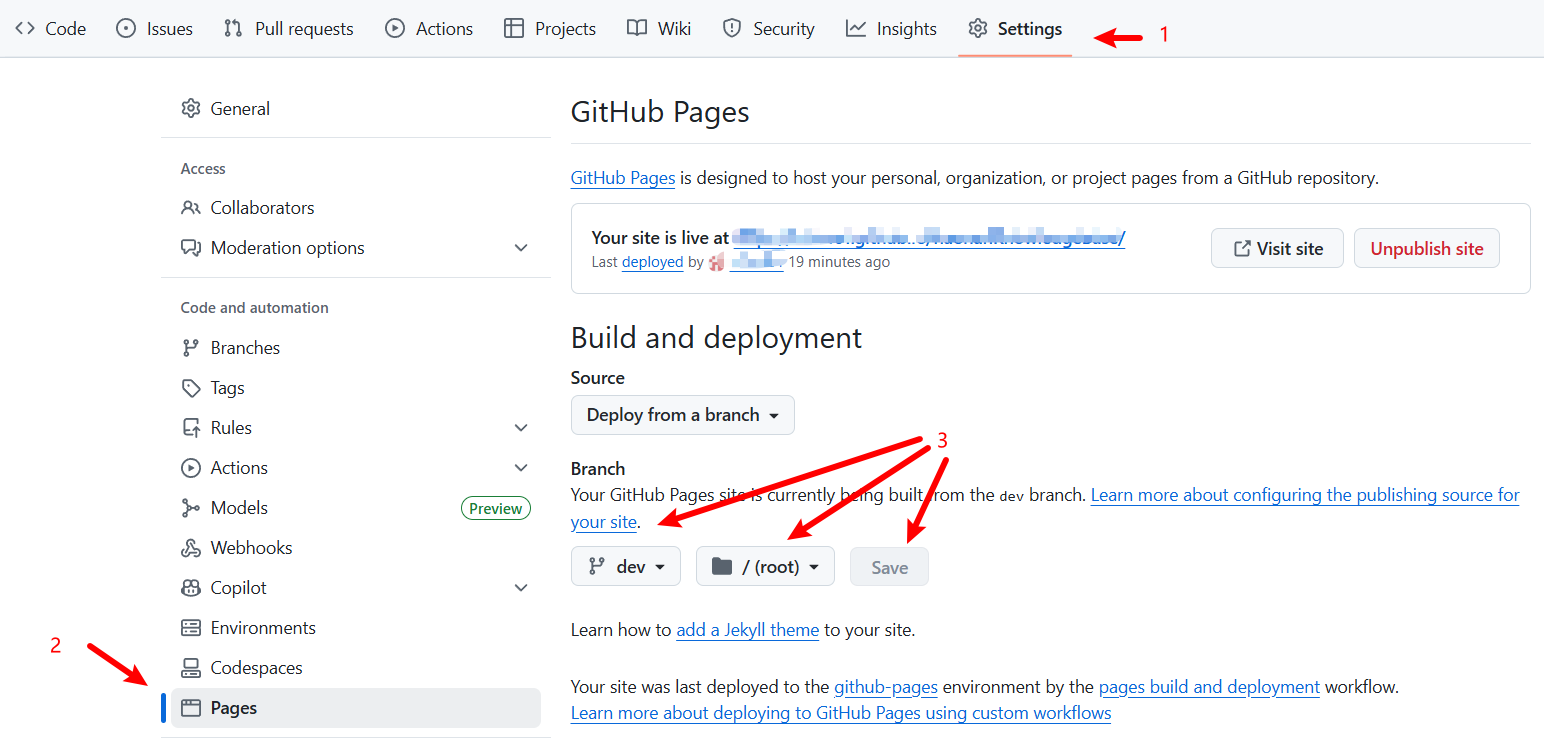Open the Projects tab
Screen dimensions: 1544x752
pyautogui.click(x=549, y=28)
